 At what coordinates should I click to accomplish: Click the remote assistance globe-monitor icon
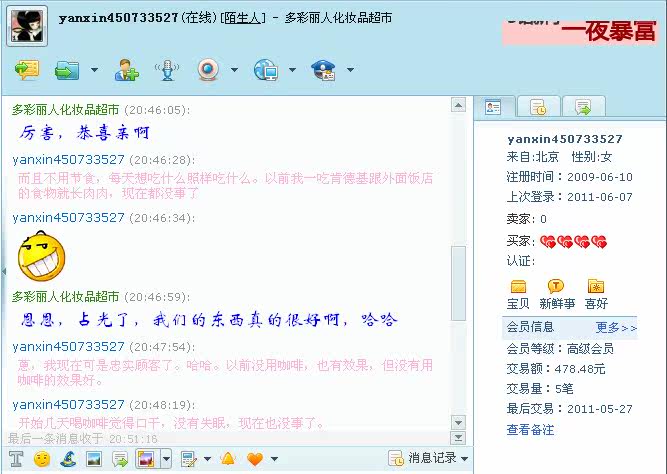tap(266, 70)
